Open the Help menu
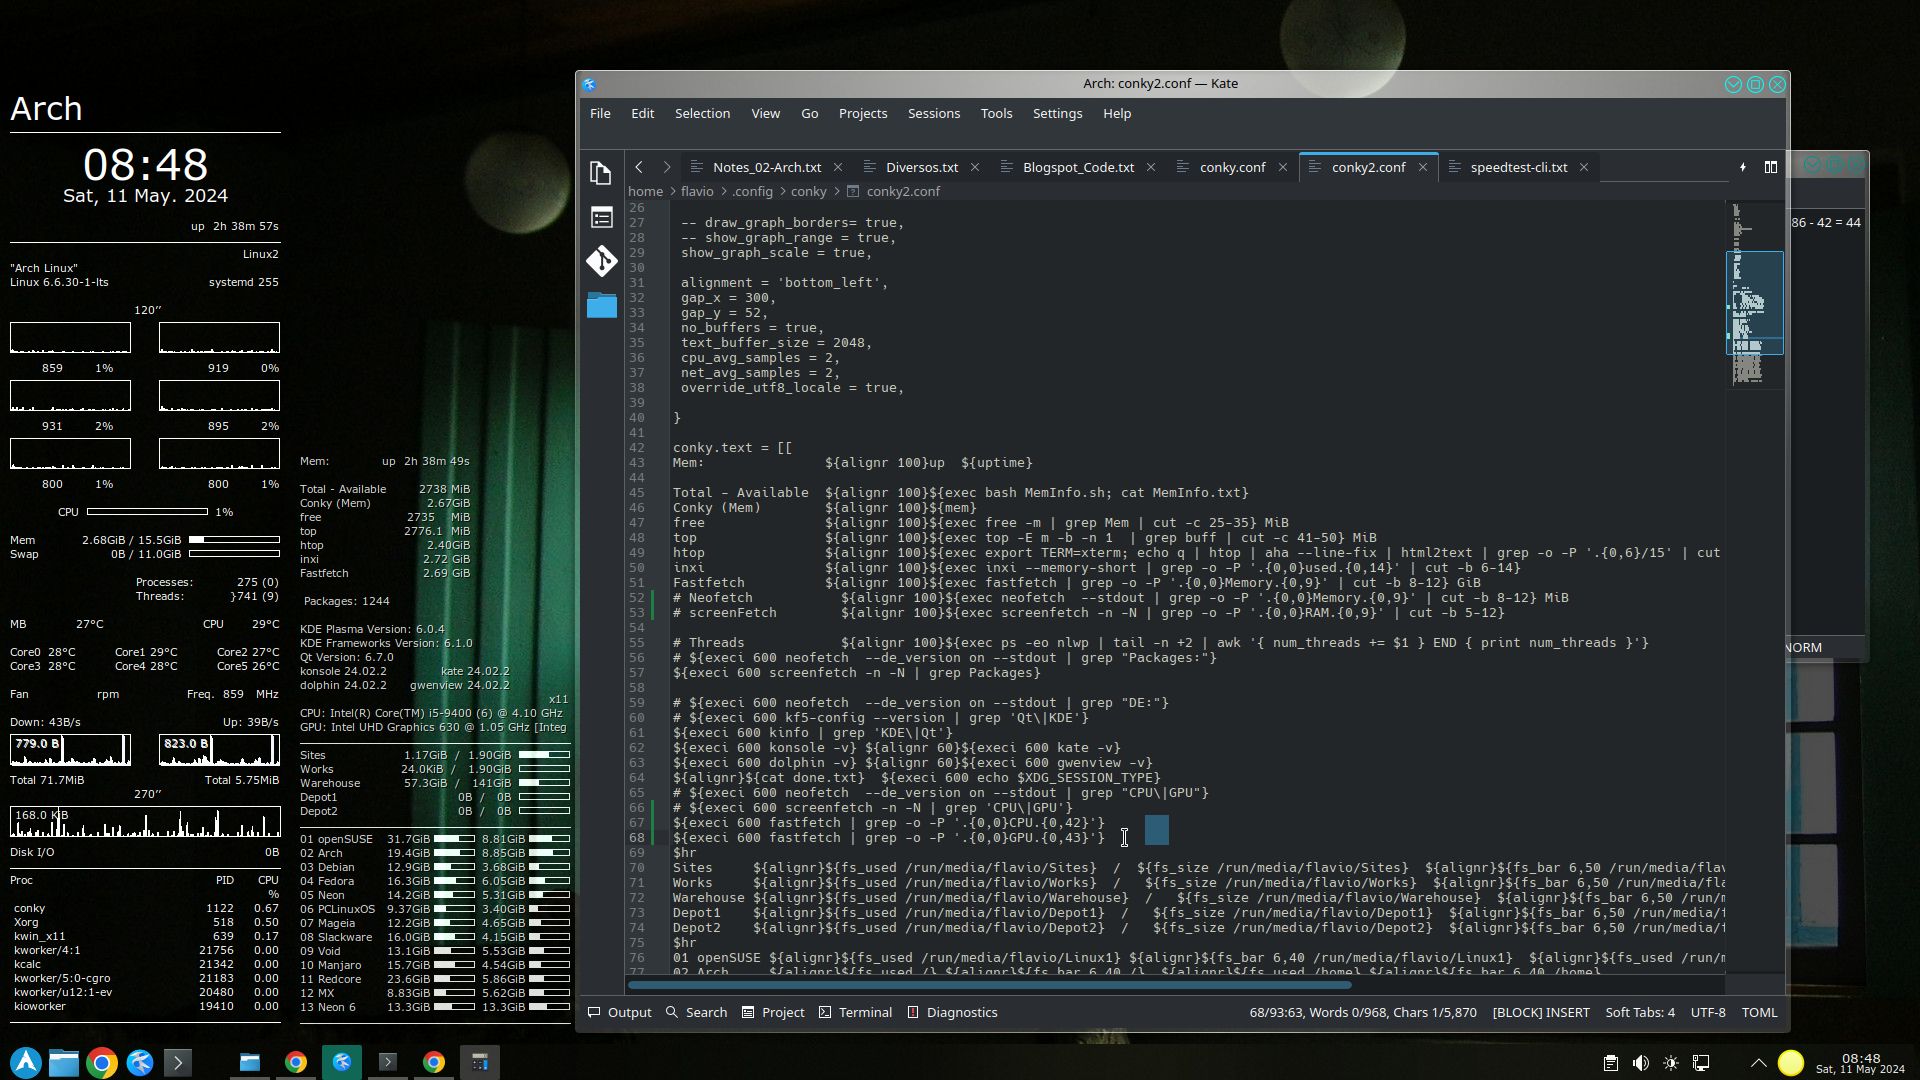The image size is (1920, 1080). (1116, 114)
